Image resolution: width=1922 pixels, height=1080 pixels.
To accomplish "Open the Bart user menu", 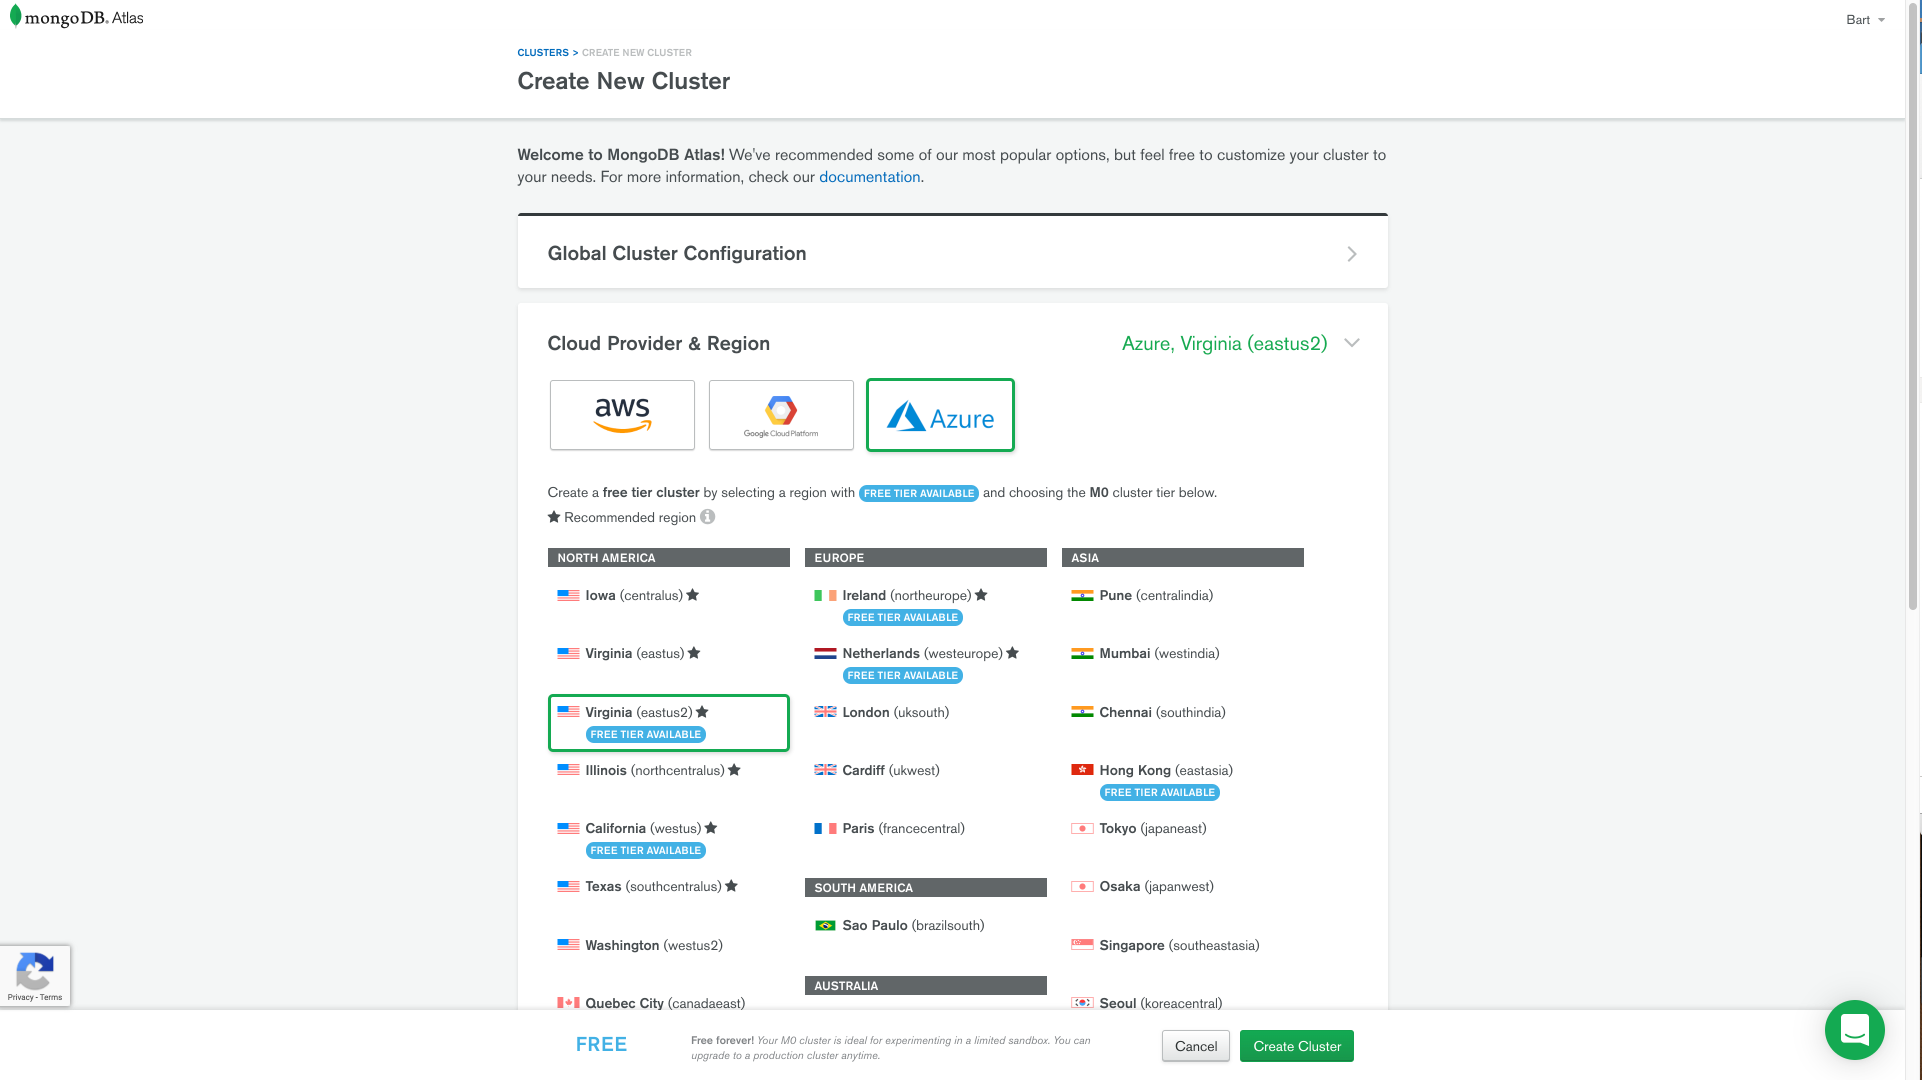I will (1865, 20).
